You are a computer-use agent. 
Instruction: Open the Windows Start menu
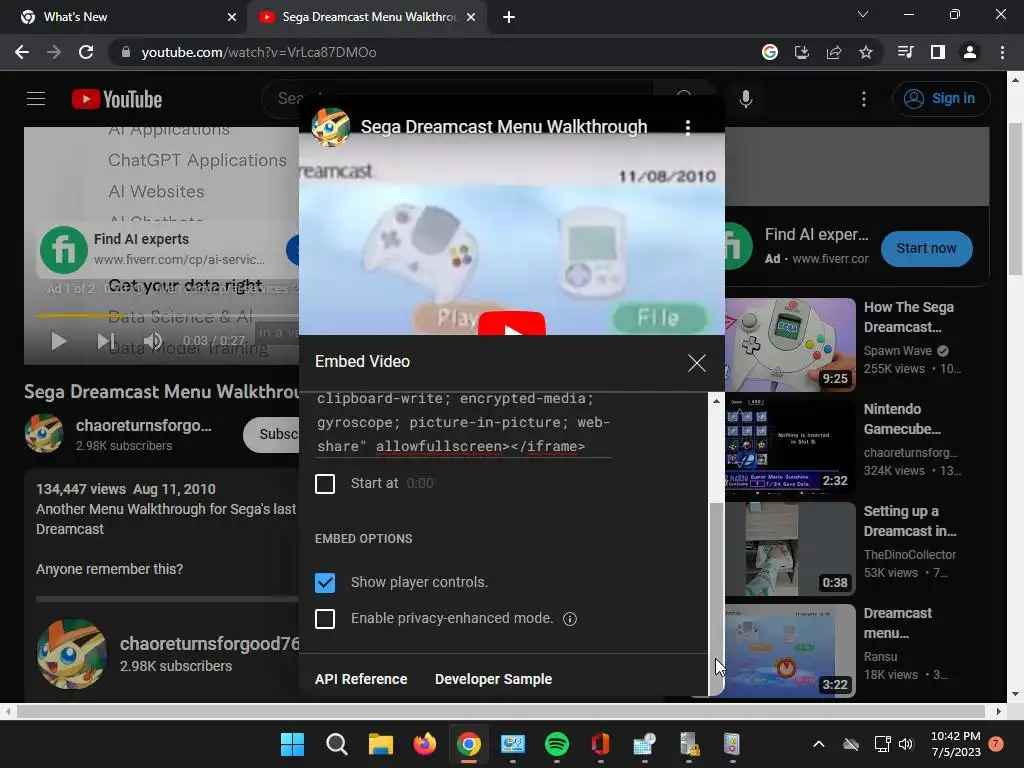tap(292, 744)
